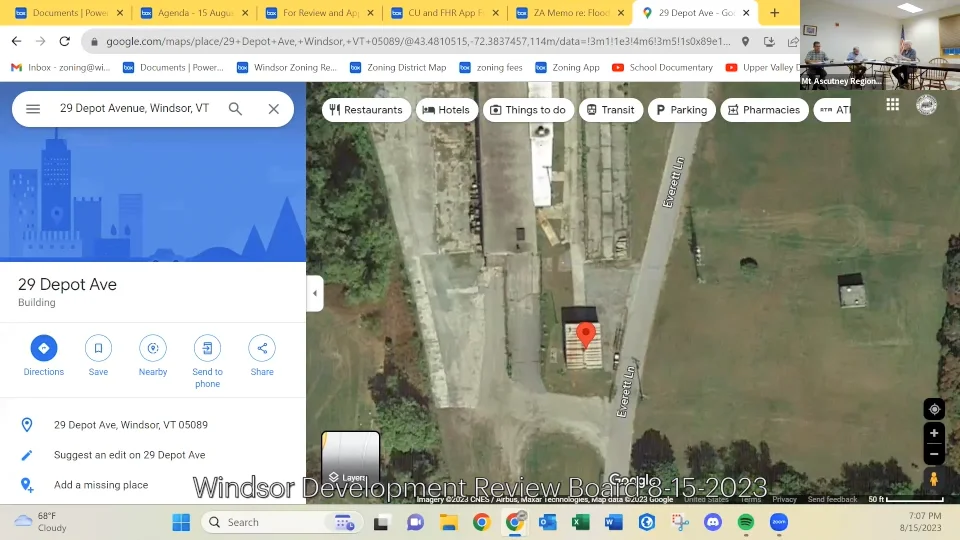This screenshot has height=540, width=960.
Task: Open the Google Maps hamburger menu
Action: (33, 109)
